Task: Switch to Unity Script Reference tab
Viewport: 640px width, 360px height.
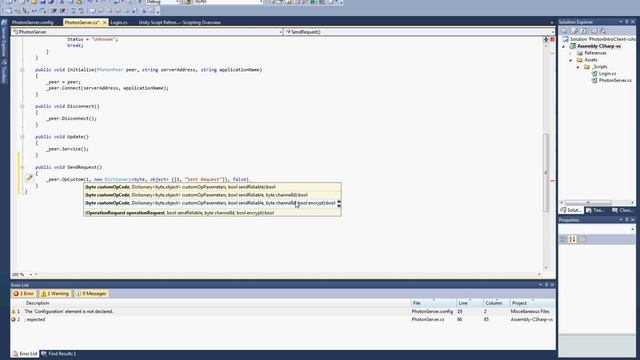Action: tap(180, 22)
